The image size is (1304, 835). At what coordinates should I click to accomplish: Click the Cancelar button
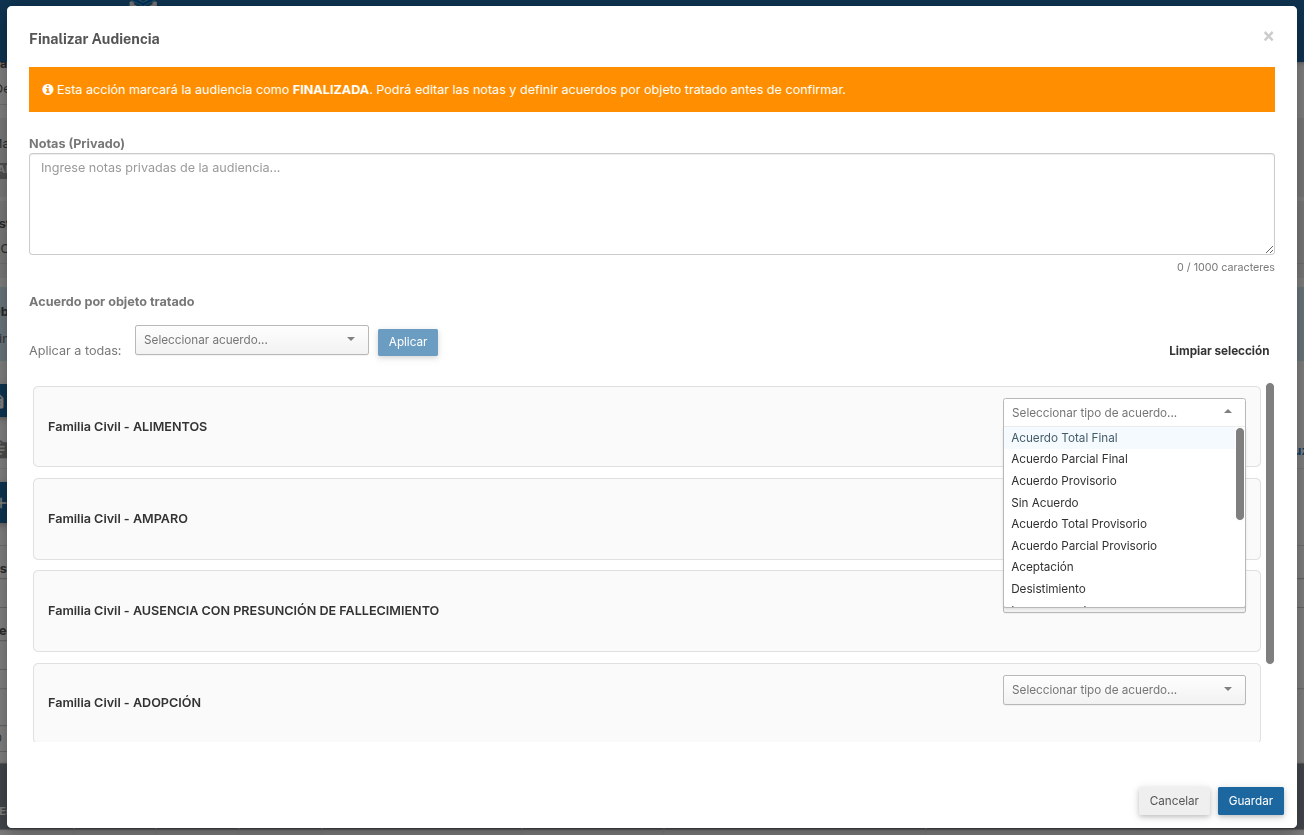[x=1174, y=801]
